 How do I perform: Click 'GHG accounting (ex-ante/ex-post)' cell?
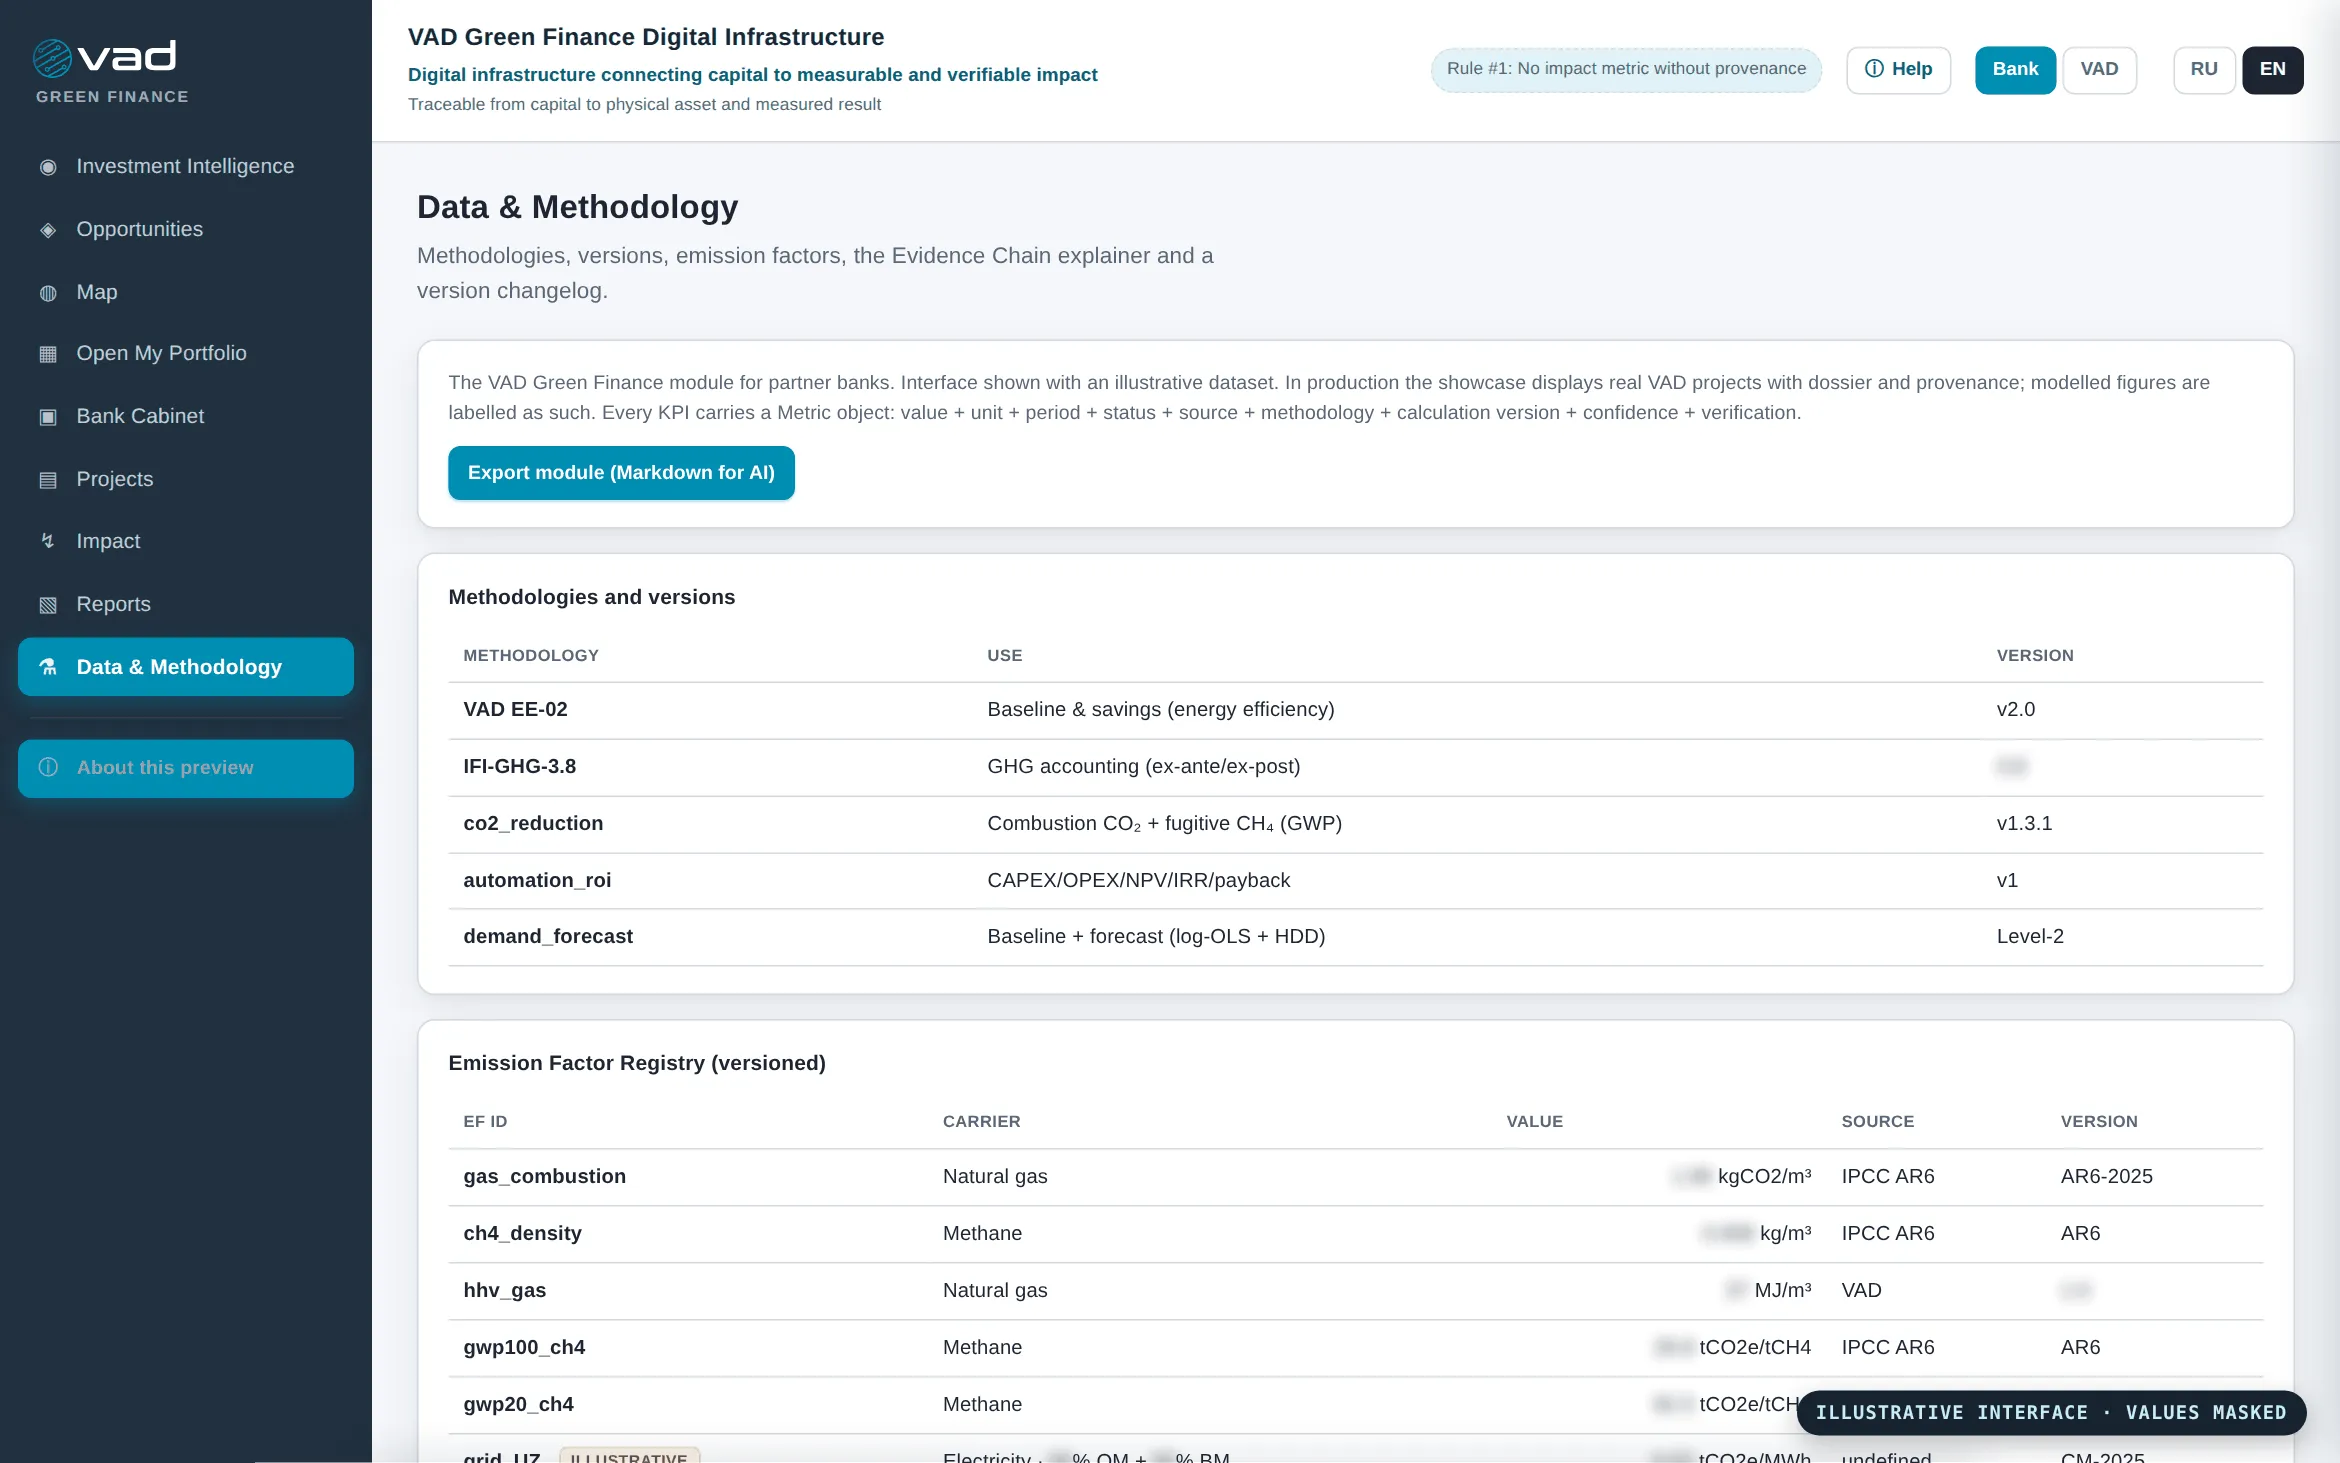pyautogui.click(x=1143, y=767)
